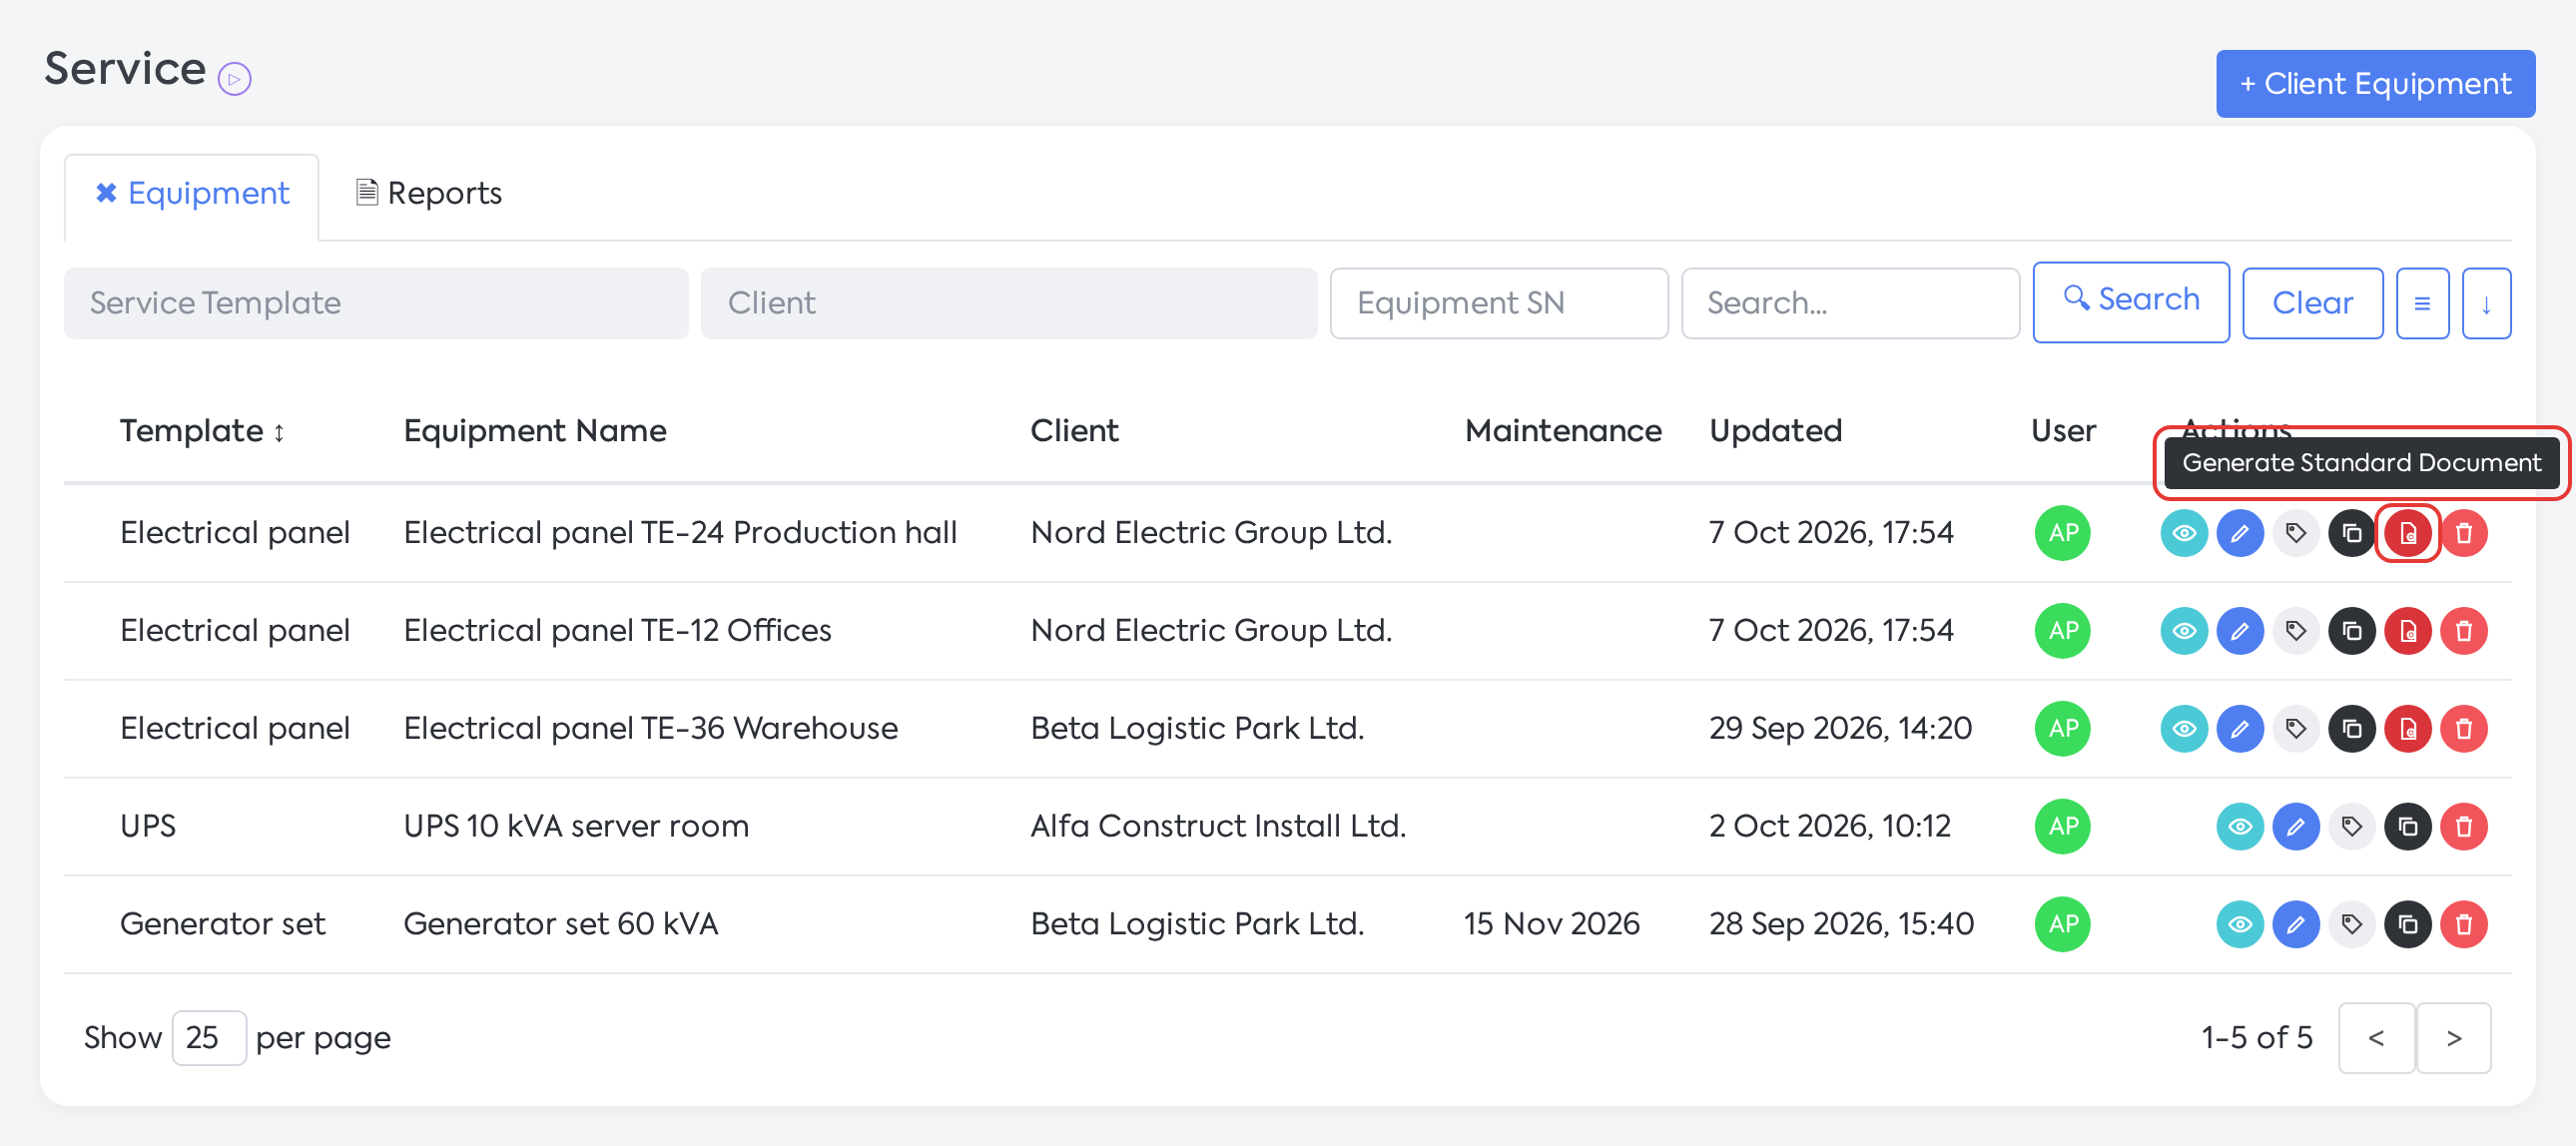This screenshot has width=2576, height=1146.
Task: Open the per page count selector
Action: point(209,1038)
